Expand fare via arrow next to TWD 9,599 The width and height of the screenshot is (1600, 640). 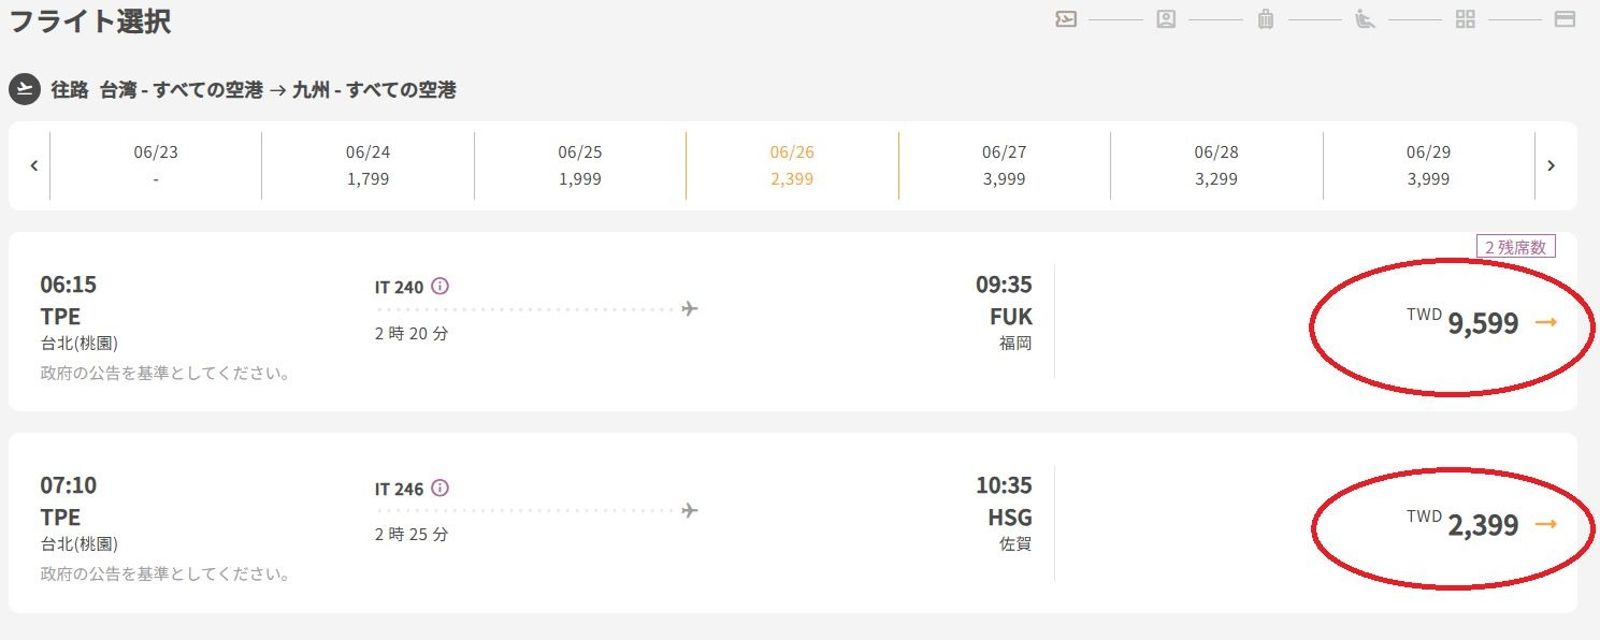[1546, 322]
